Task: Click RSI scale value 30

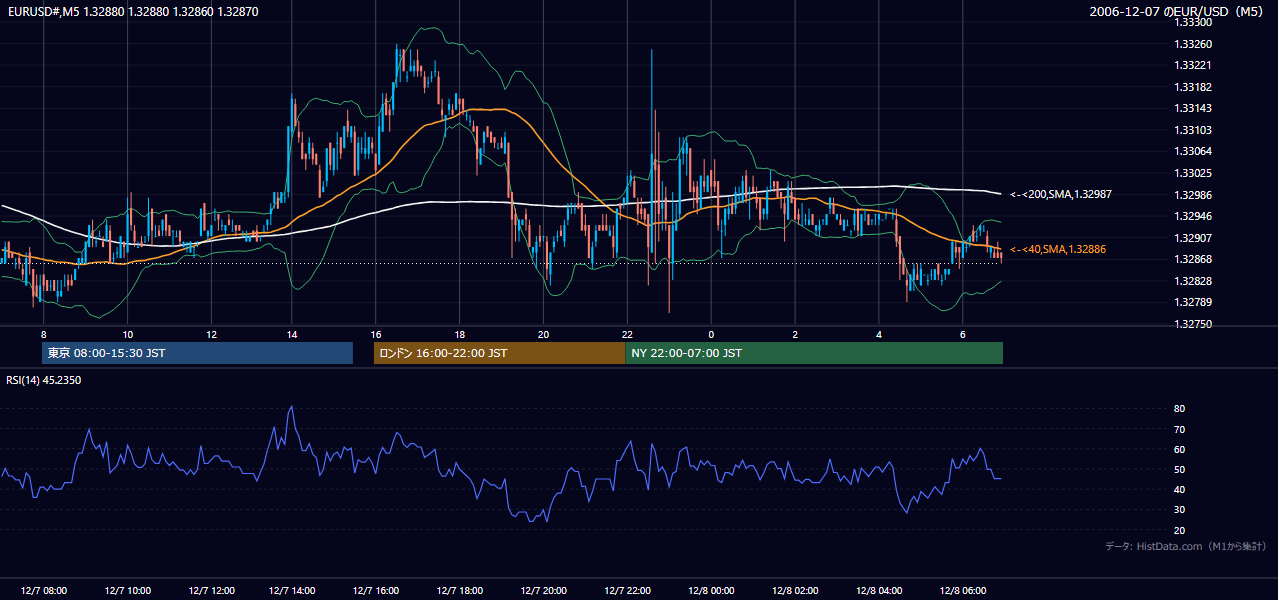Action: 1180,510
